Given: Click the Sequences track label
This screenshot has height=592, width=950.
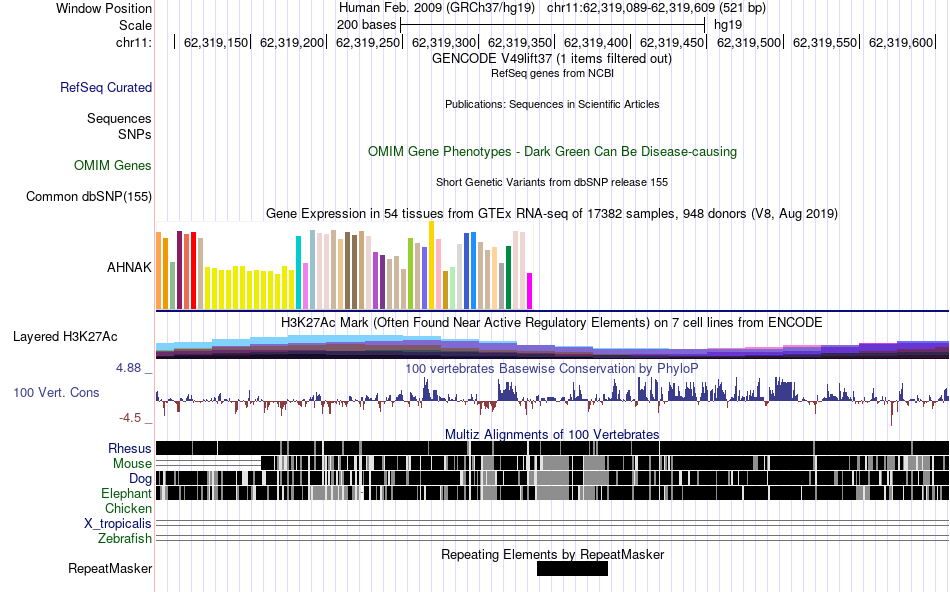Looking at the screenshot, I should 119,118.
